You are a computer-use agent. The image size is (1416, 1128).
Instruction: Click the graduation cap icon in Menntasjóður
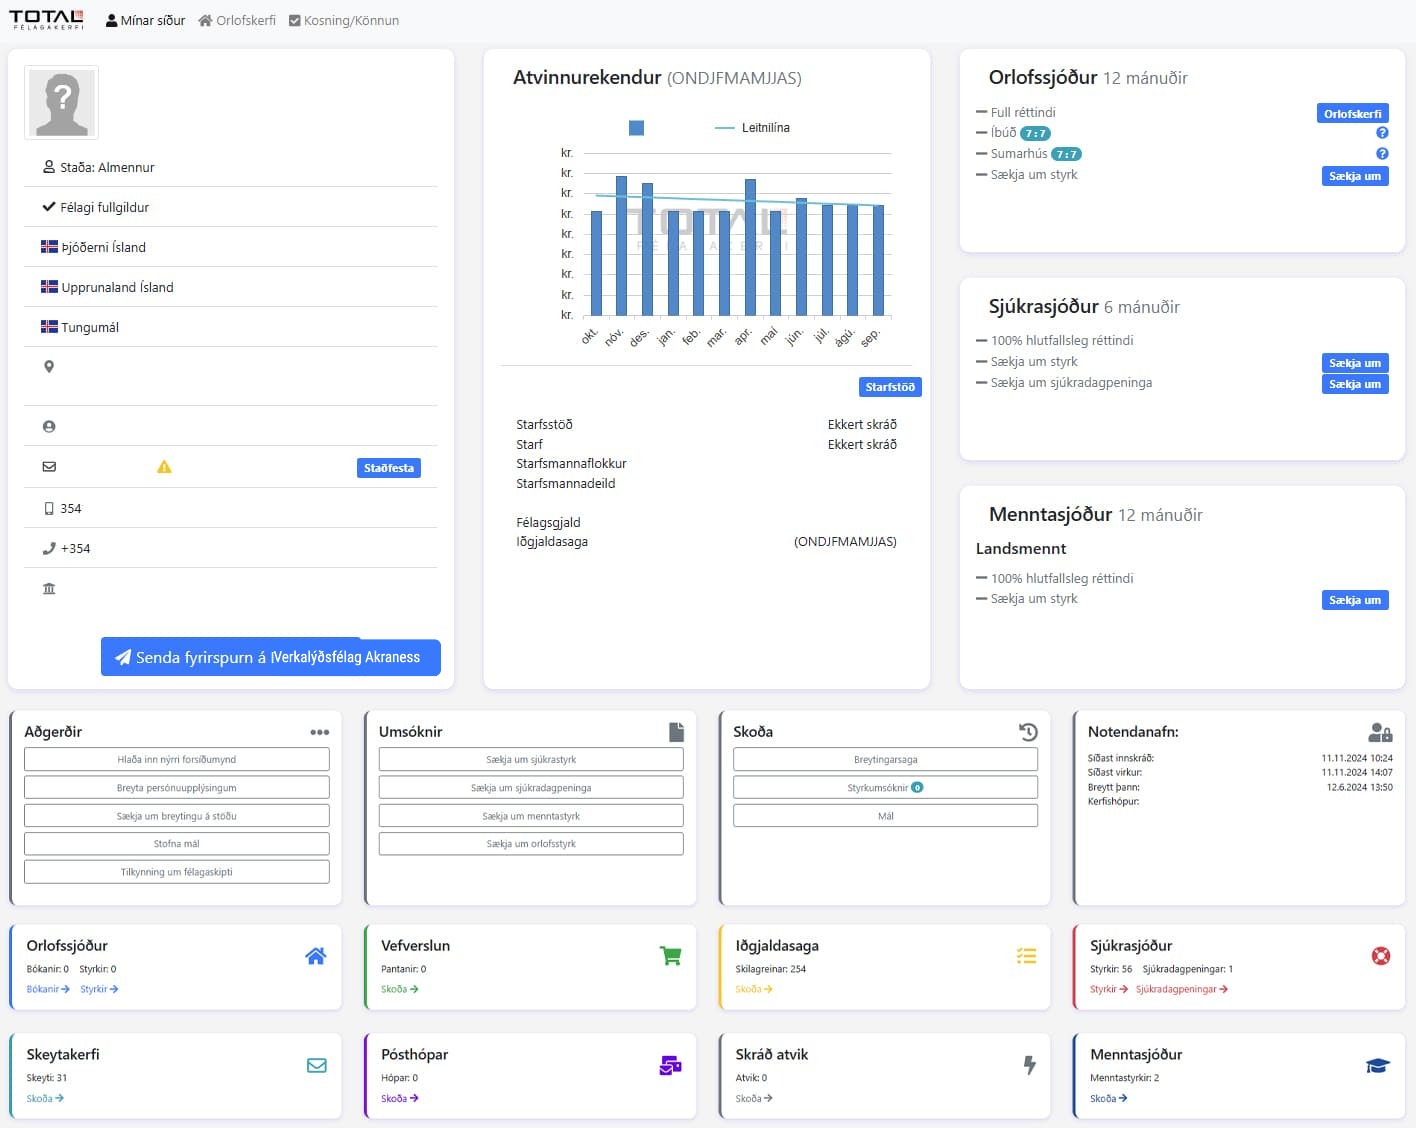(x=1377, y=1066)
